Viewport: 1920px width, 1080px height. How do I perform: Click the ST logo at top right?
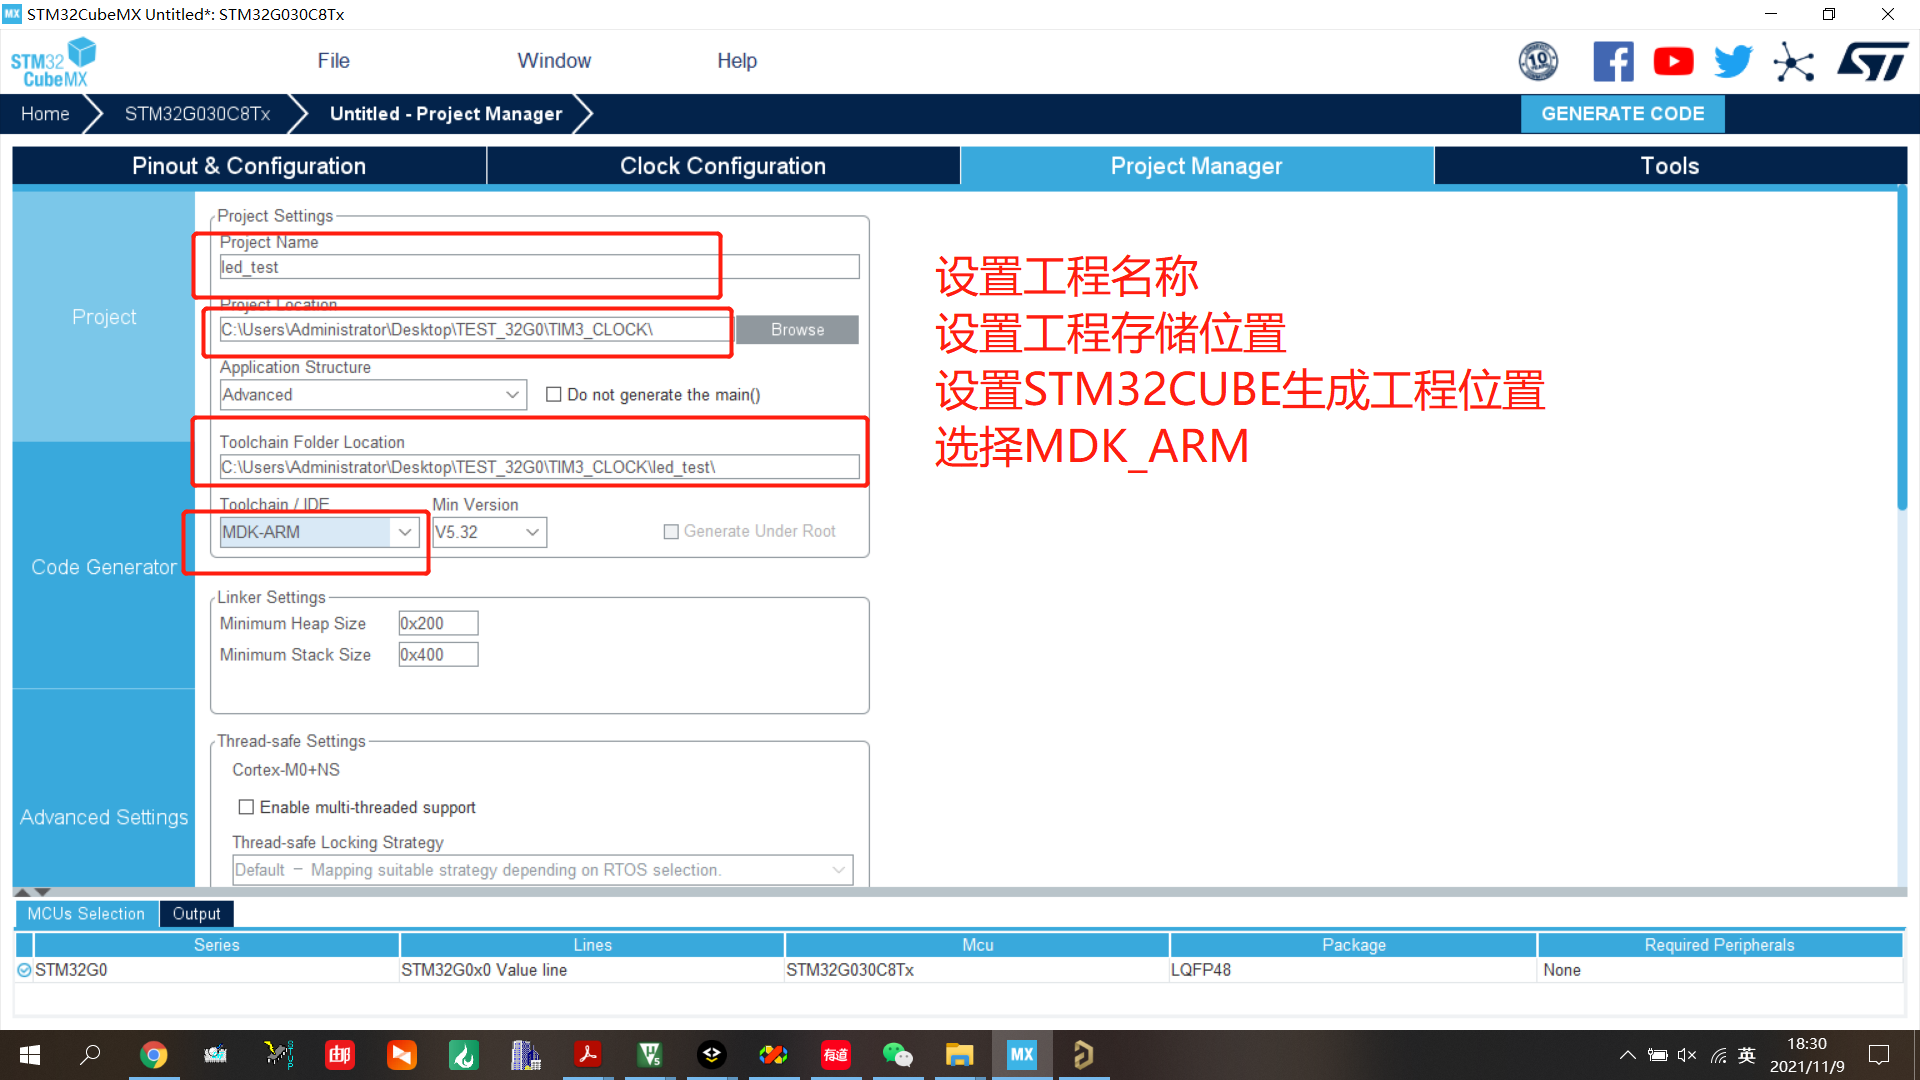coord(1872,61)
